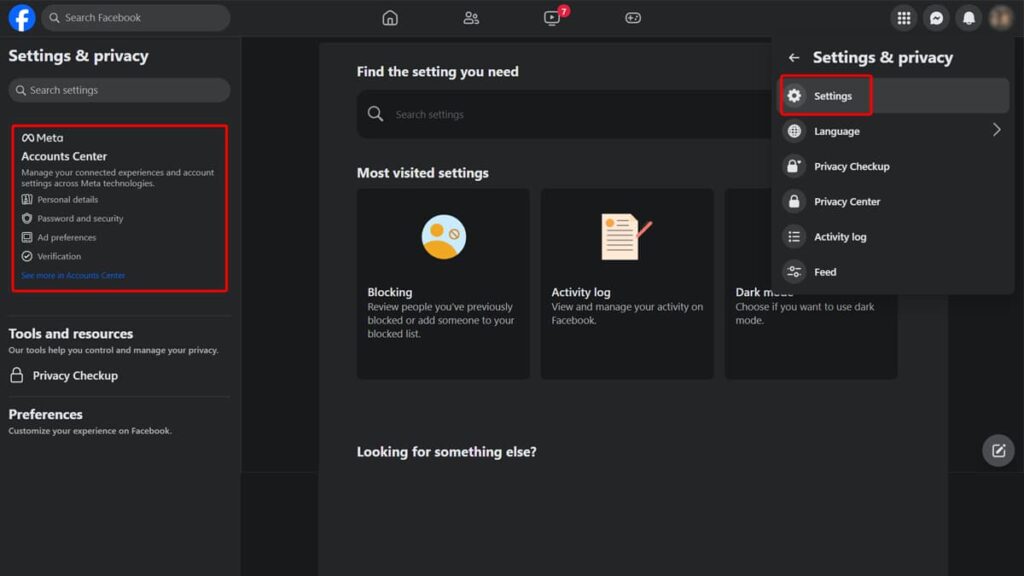Viewport: 1024px width, 576px height.
Task: Open the Blocking settings card
Action: click(442, 283)
